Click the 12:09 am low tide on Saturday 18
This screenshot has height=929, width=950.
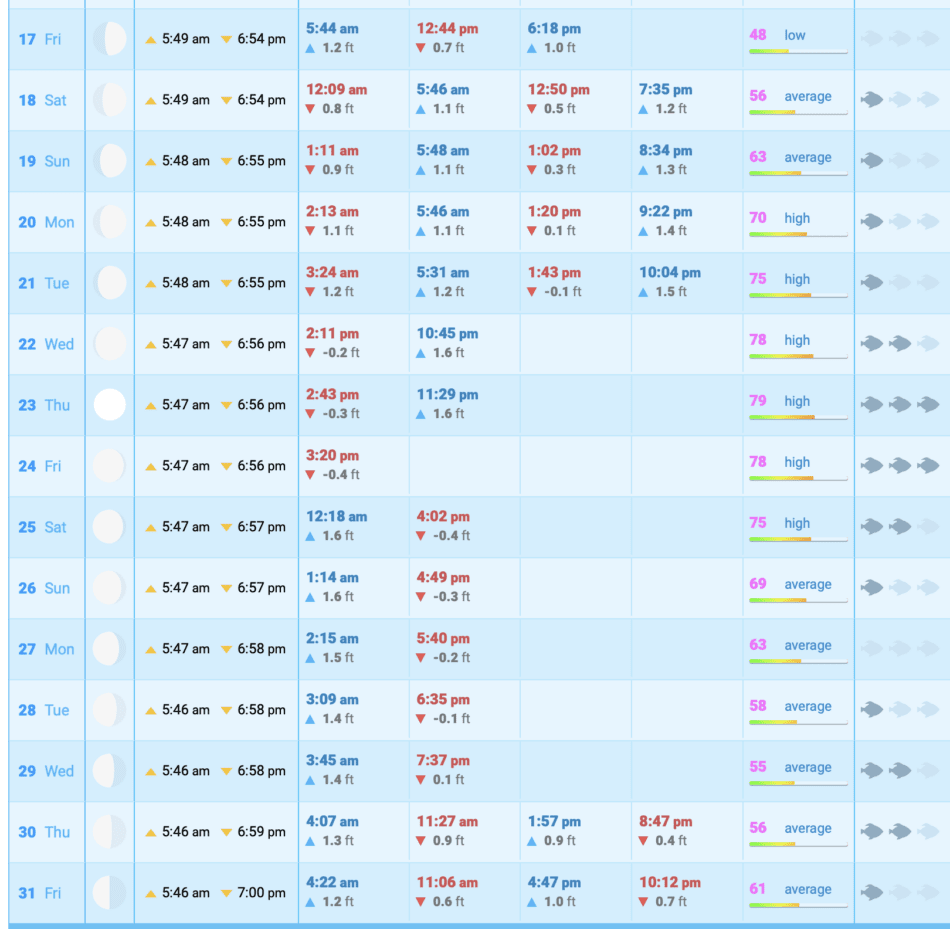pyautogui.click(x=336, y=90)
